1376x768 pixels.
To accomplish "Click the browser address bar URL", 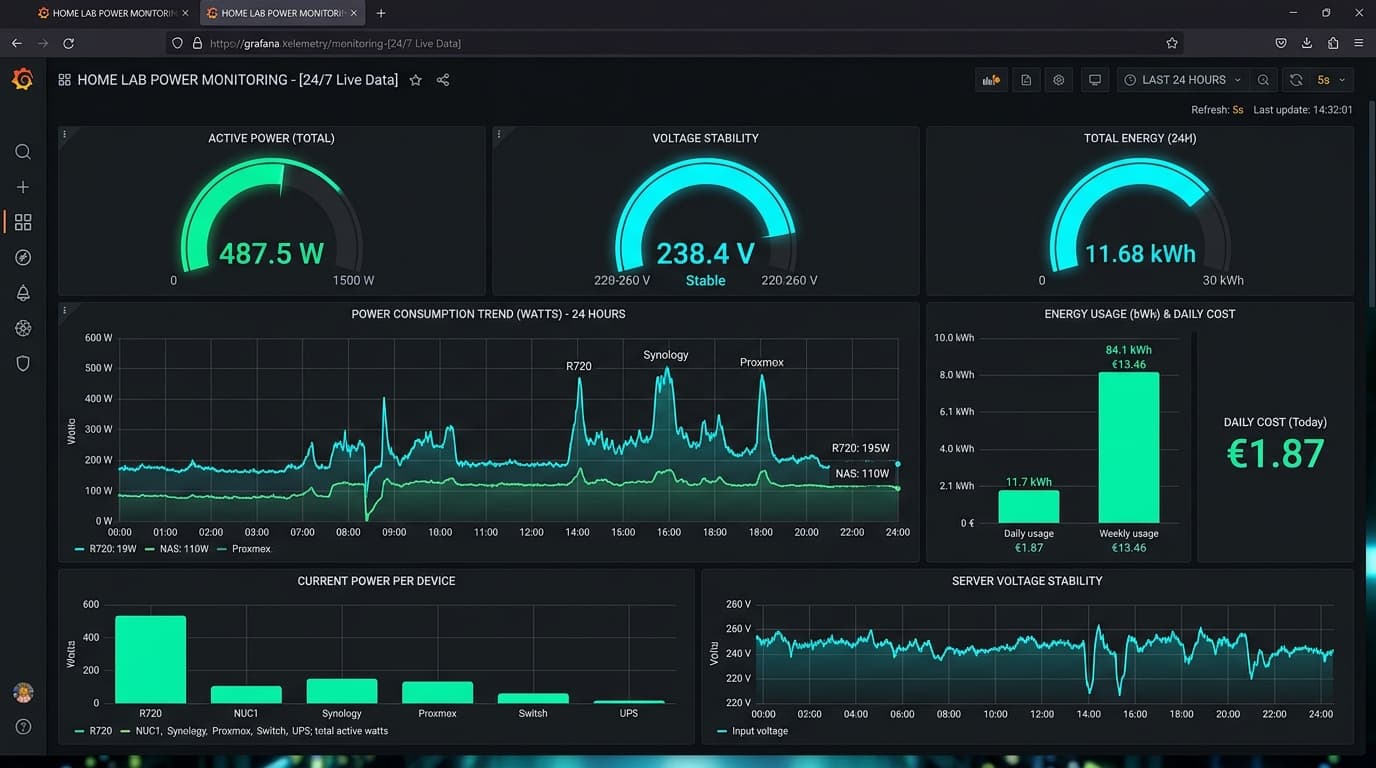I will pos(335,43).
